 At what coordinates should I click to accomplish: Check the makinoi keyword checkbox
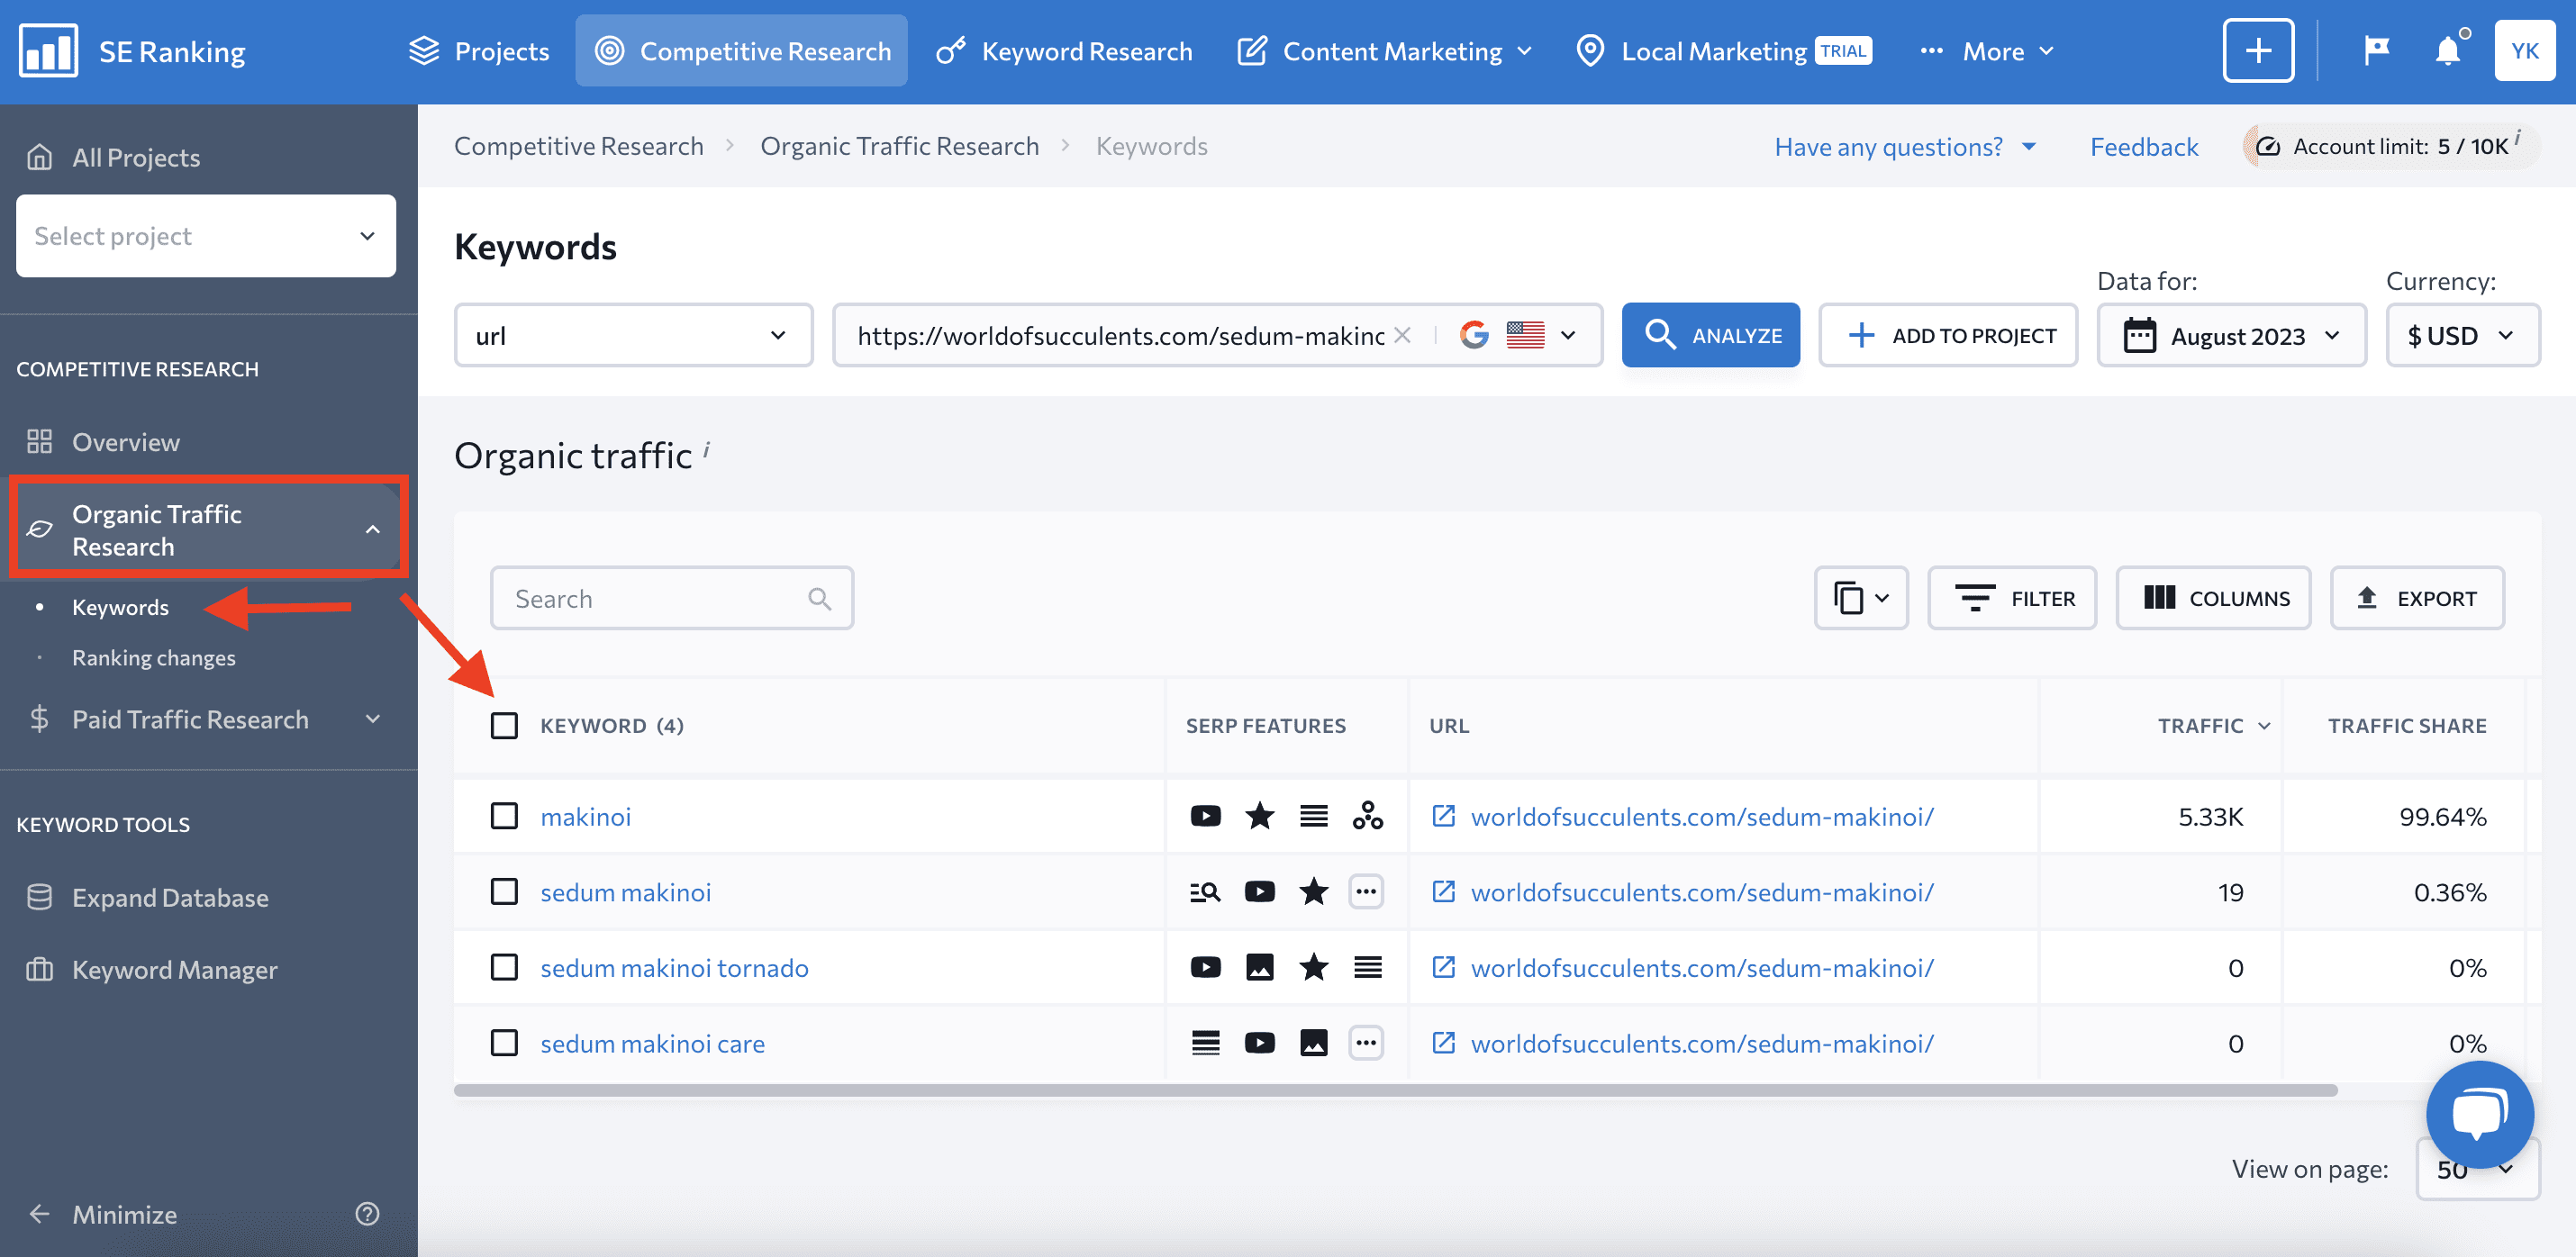point(504,816)
